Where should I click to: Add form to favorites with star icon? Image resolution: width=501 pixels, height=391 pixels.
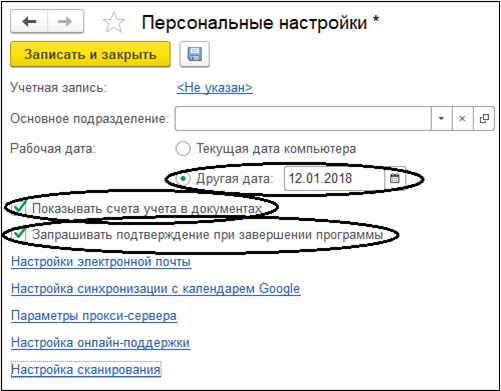point(114,22)
